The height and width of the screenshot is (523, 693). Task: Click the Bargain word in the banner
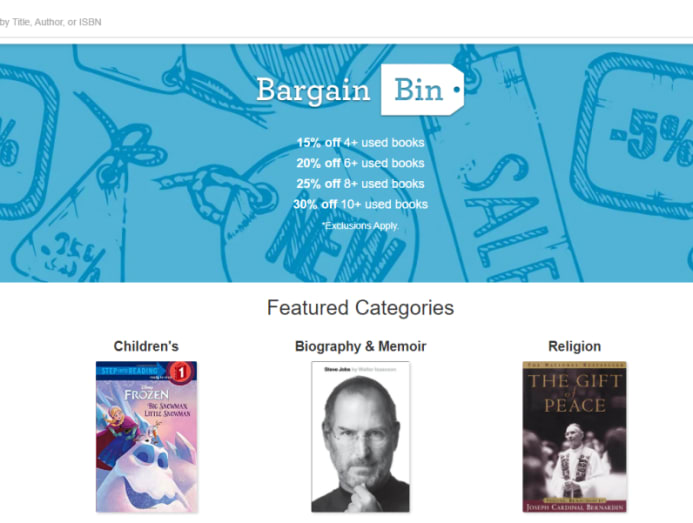click(313, 90)
